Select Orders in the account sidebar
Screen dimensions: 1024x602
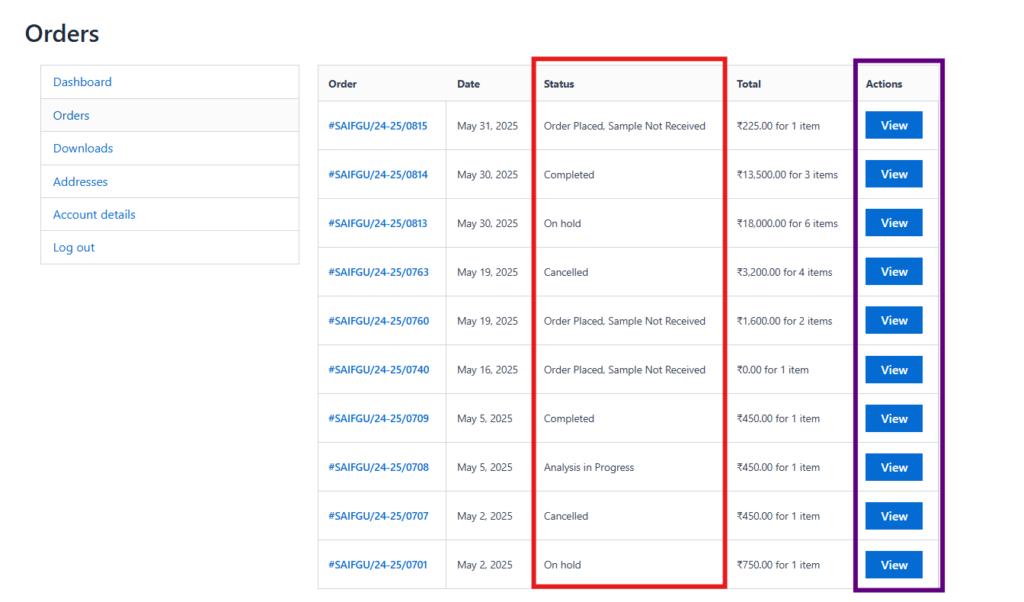point(71,115)
